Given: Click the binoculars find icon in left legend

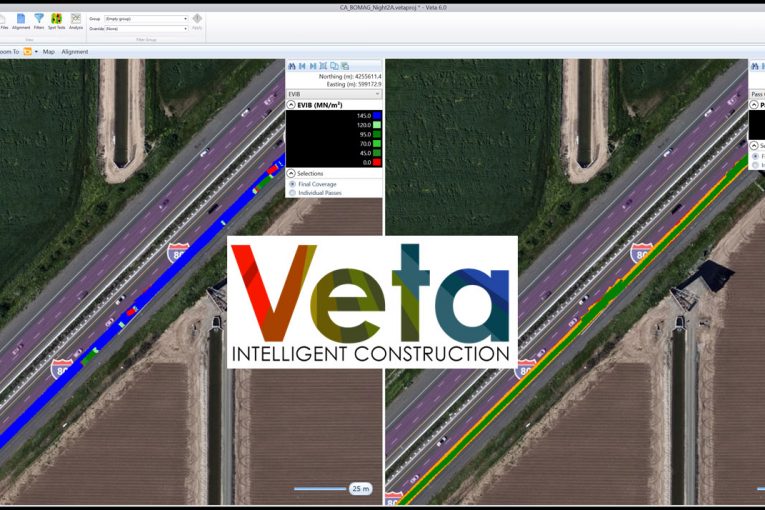Looking at the screenshot, I should 291,65.
